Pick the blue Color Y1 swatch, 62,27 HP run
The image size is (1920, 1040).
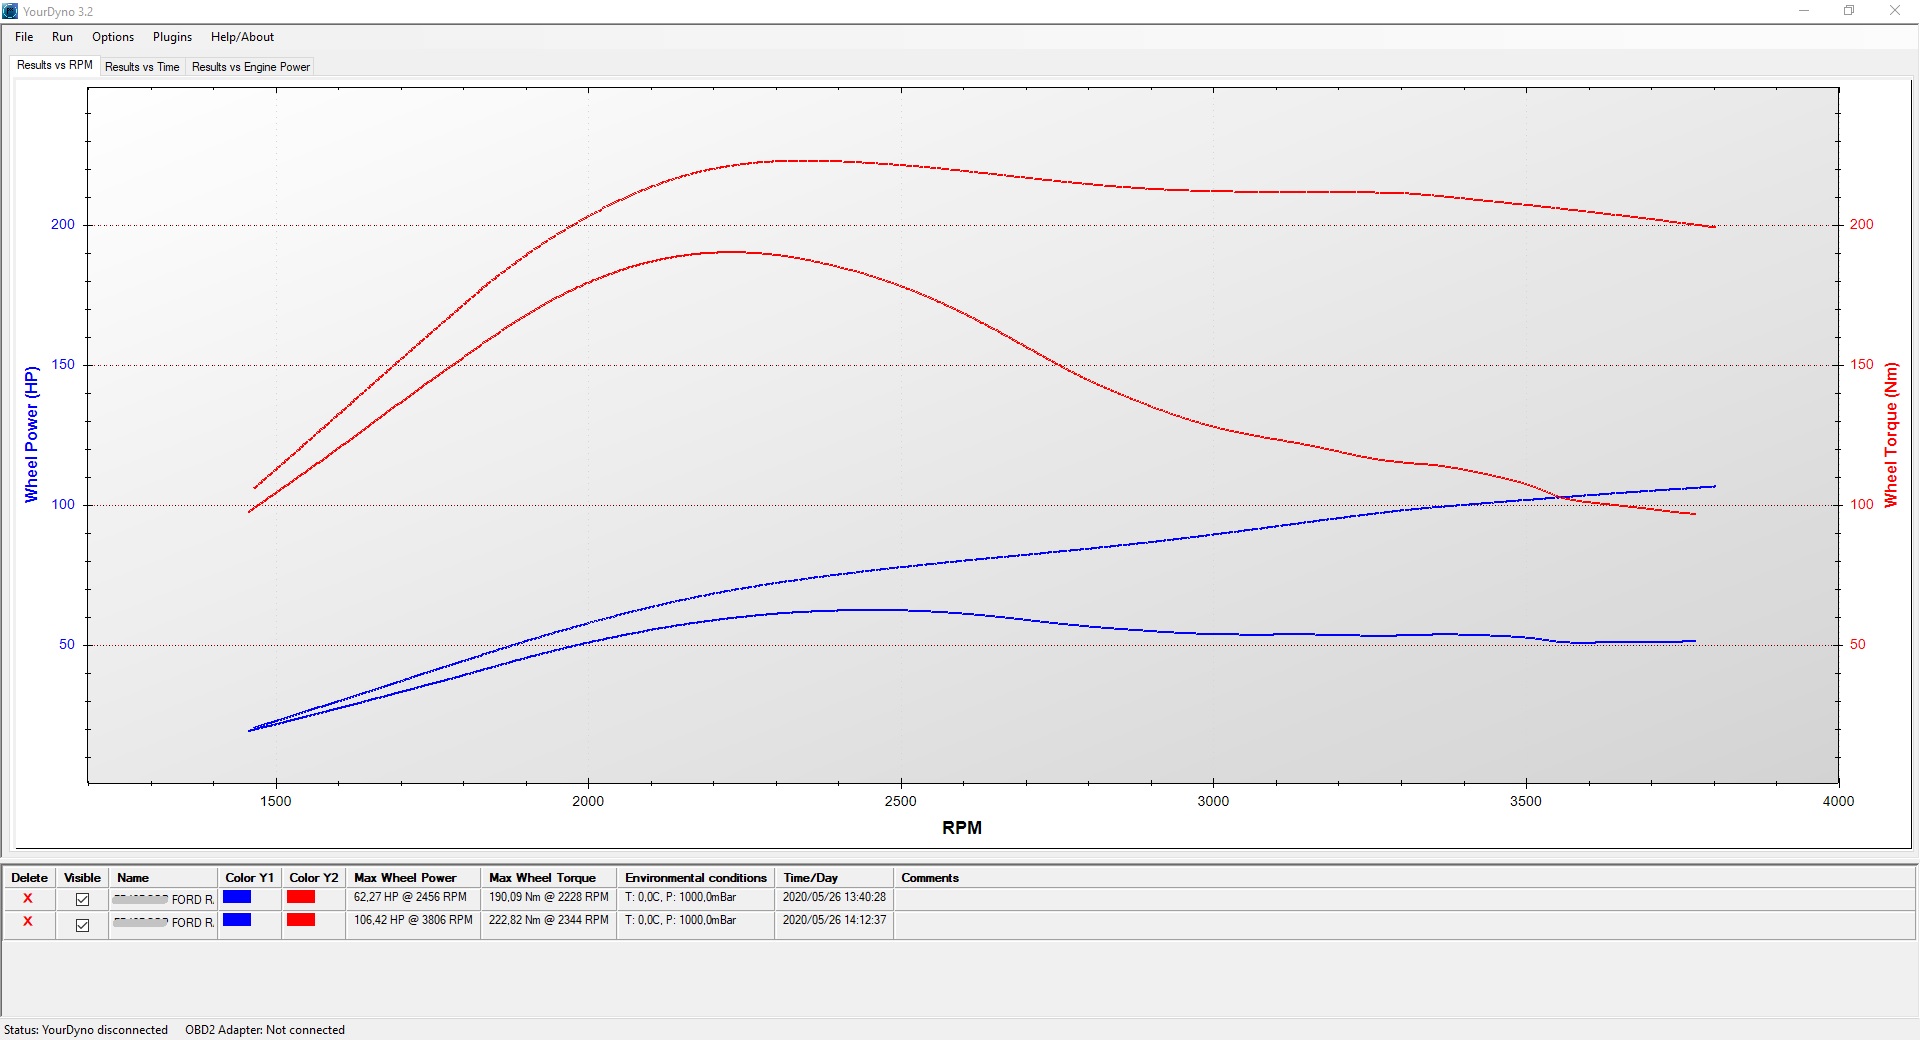237,897
